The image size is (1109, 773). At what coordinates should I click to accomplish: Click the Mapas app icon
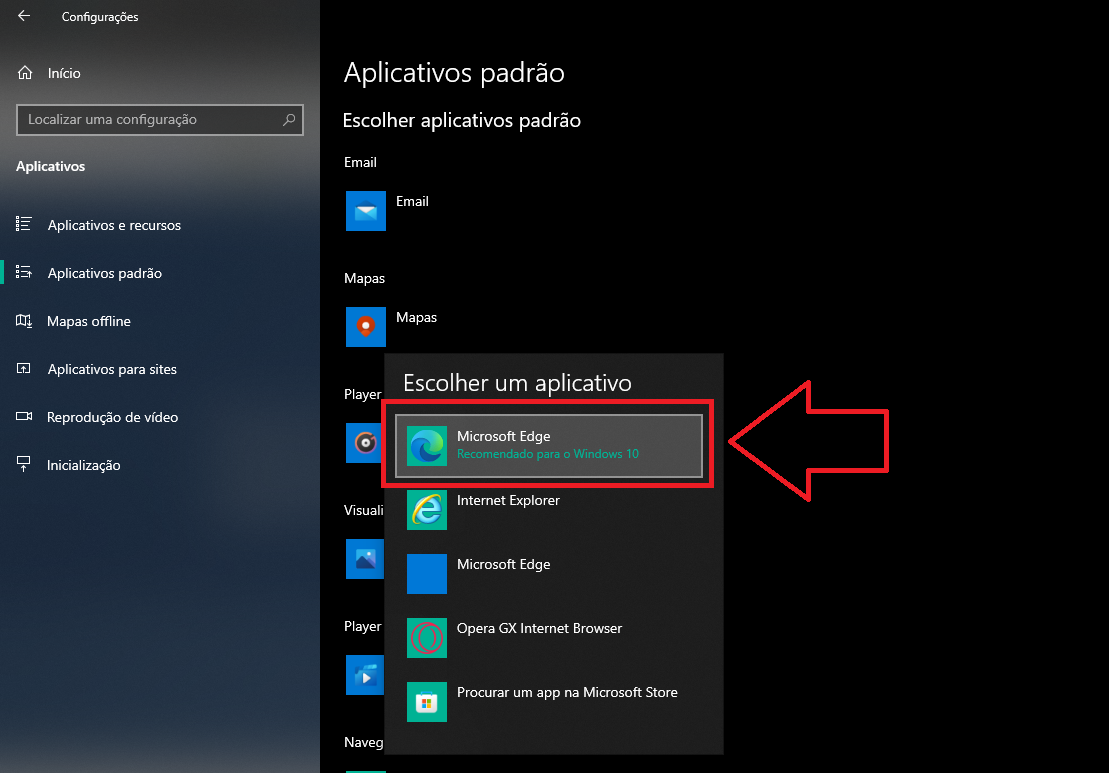coord(365,327)
